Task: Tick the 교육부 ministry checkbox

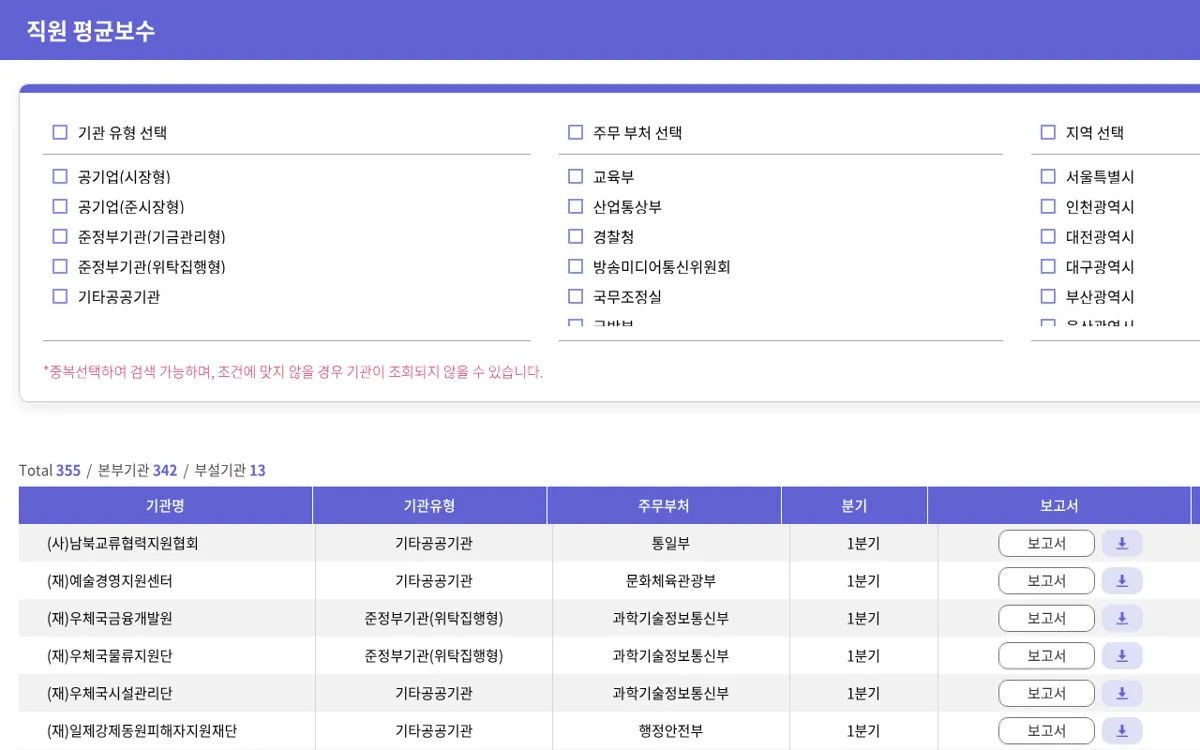Action: click(x=575, y=177)
